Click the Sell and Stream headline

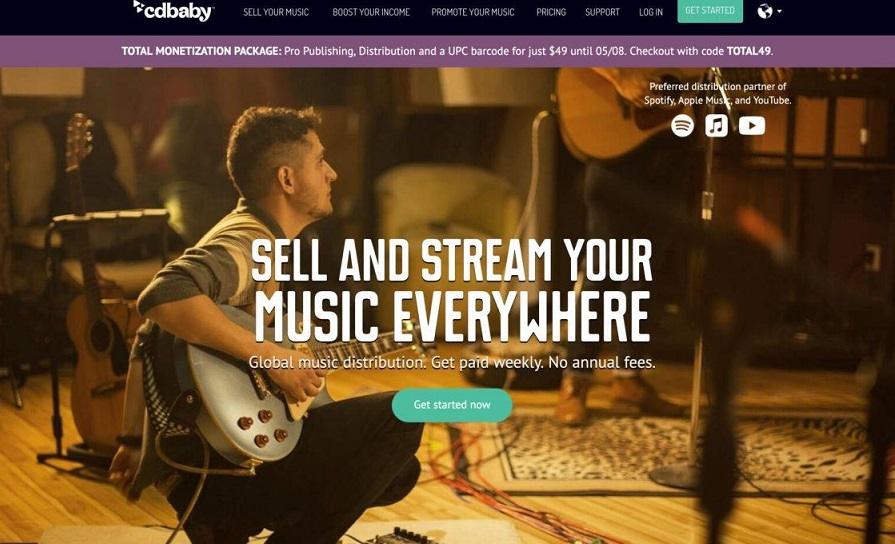click(451, 289)
